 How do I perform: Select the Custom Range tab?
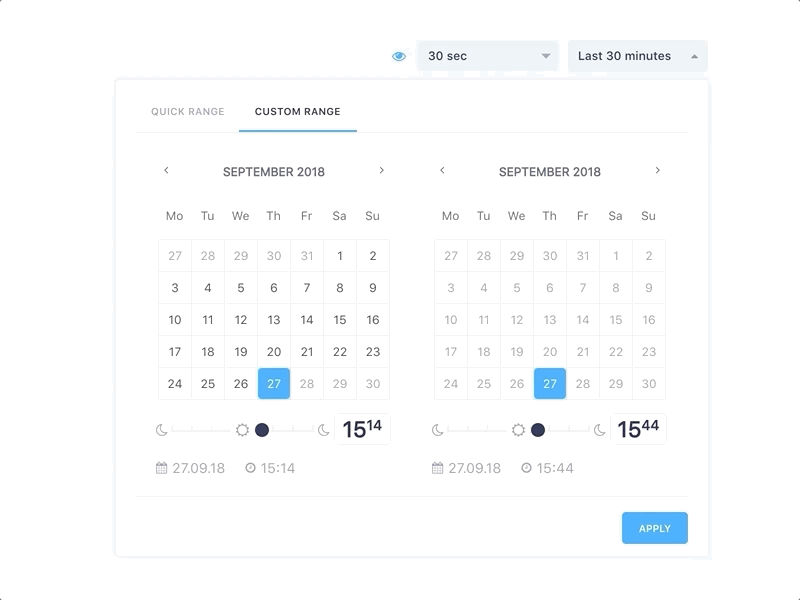coord(297,112)
